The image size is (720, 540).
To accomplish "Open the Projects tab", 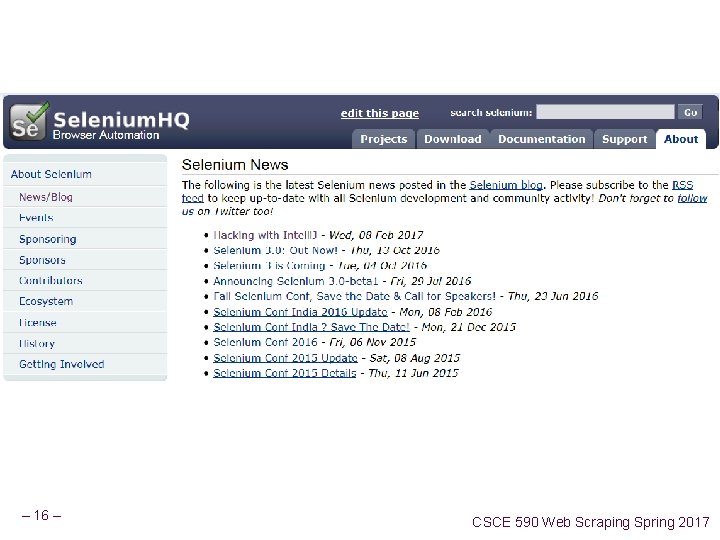I will pos(383,139).
